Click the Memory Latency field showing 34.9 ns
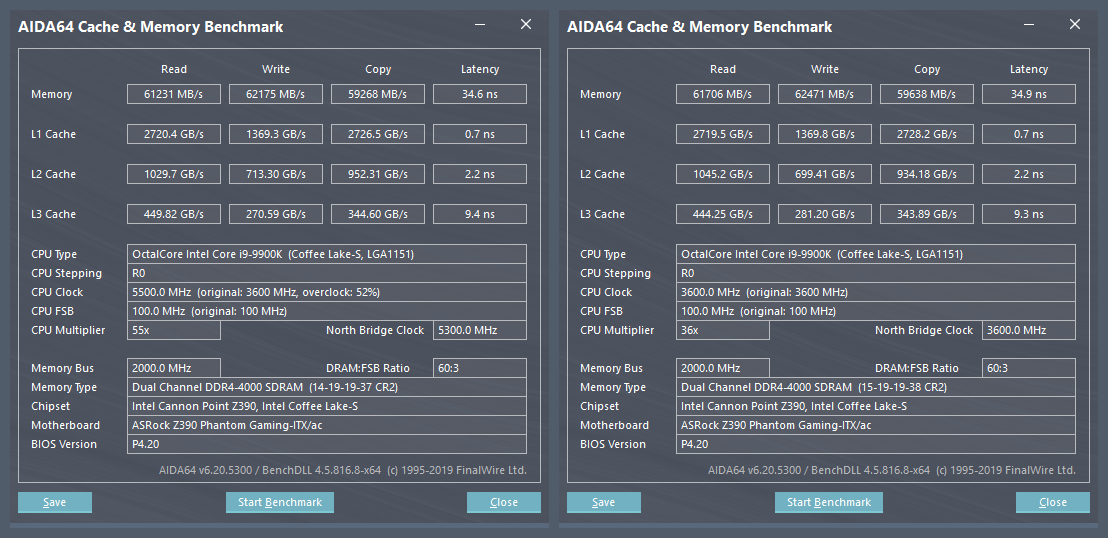This screenshot has width=1108, height=538. coord(1029,94)
